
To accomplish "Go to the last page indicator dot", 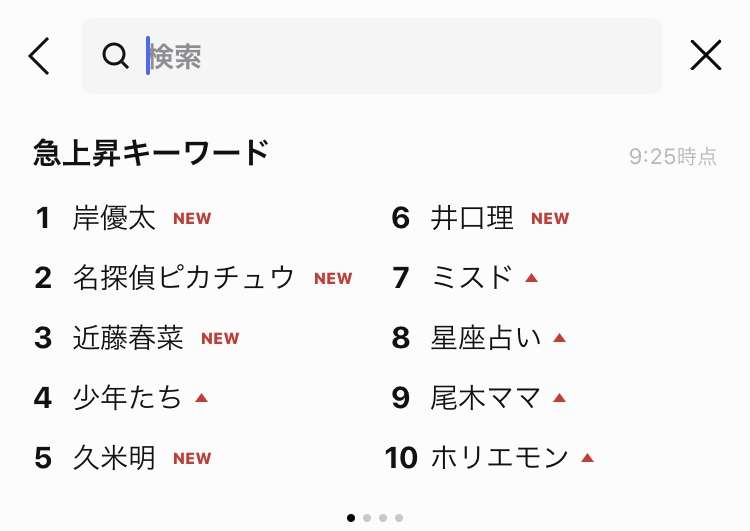I will 399,518.
